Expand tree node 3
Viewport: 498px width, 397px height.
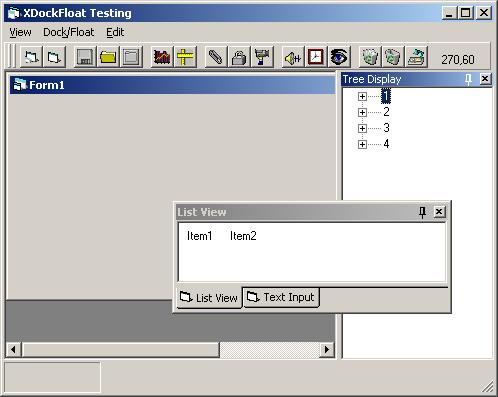pos(362,128)
